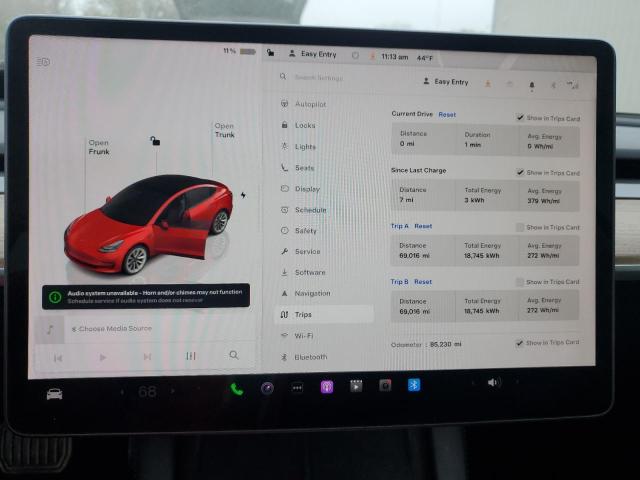
Task: Lower volume with left arrow
Action: coord(473,383)
